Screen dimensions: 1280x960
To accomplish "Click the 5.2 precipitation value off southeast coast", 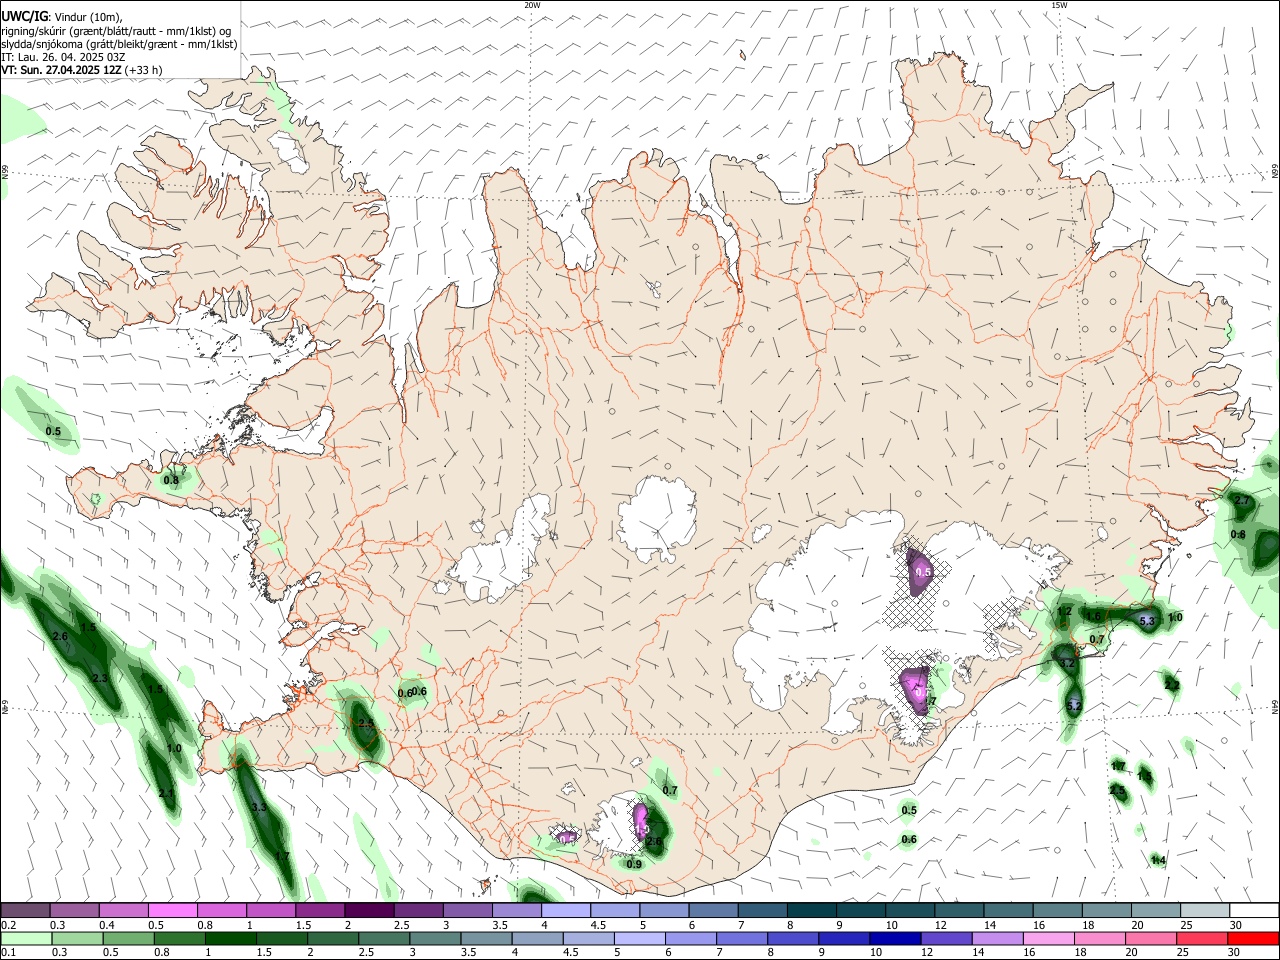I will point(1074,706).
